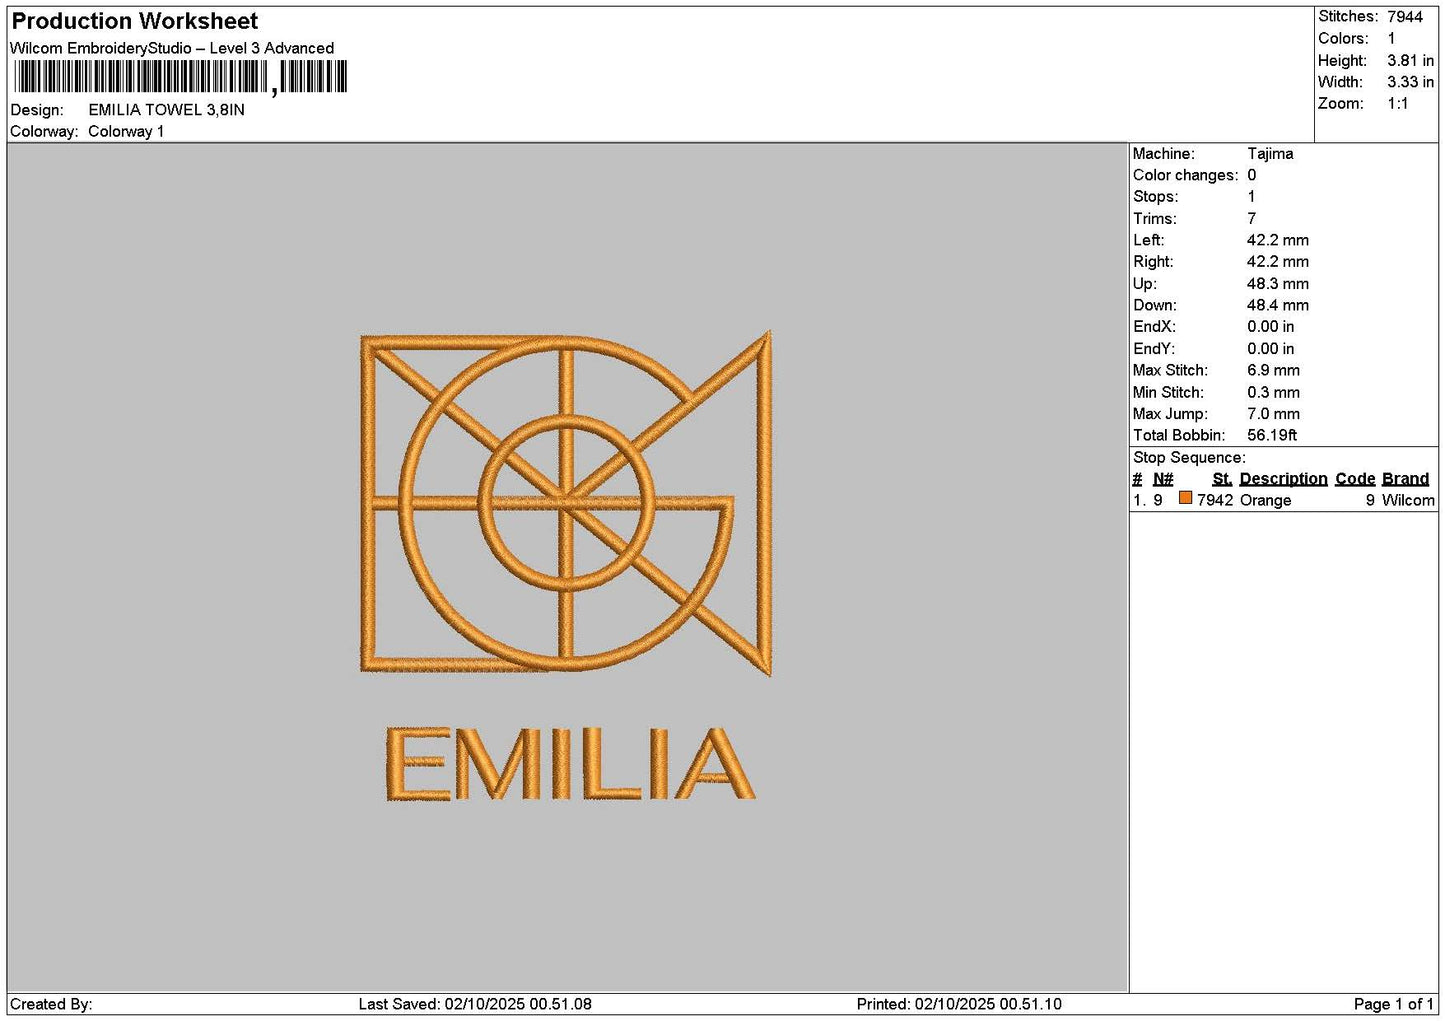Click the 'Brand' column header

(1405, 479)
